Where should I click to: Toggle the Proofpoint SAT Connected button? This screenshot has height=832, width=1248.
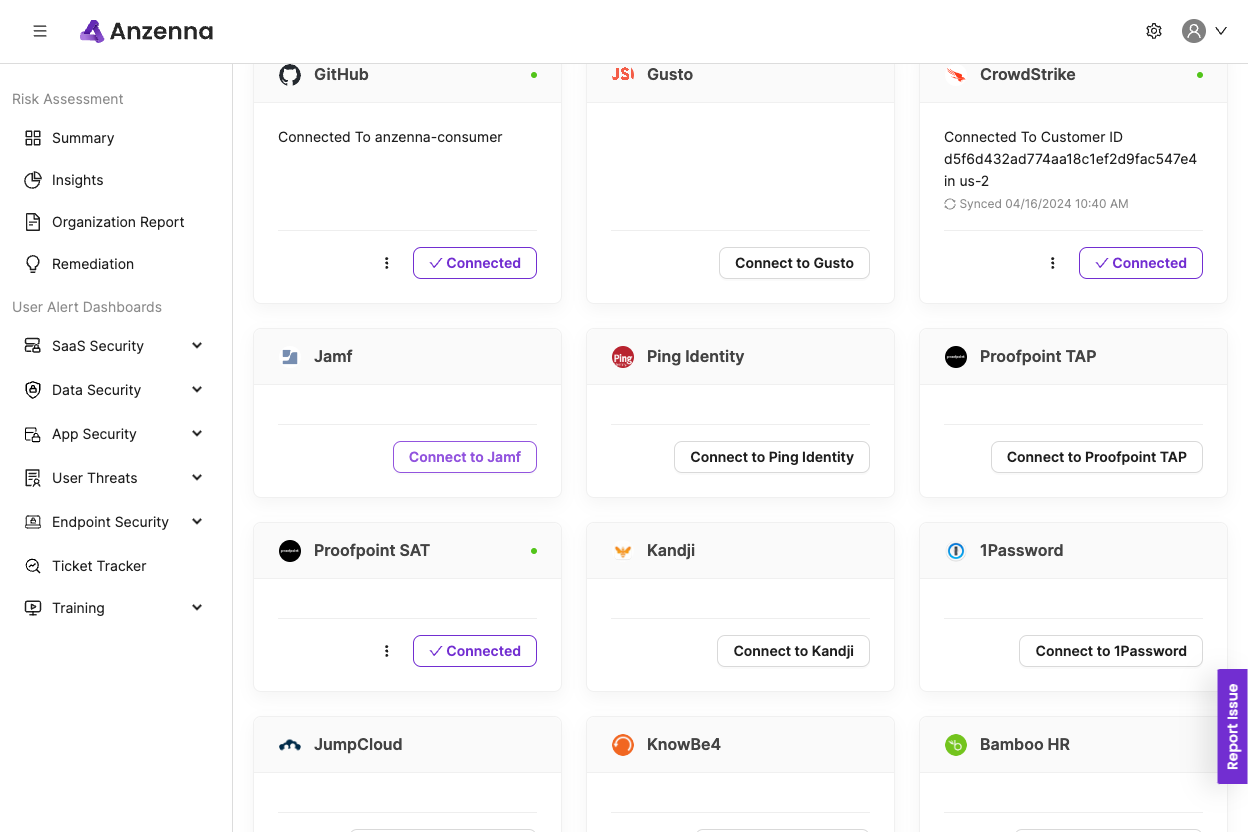click(x=475, y=651)
